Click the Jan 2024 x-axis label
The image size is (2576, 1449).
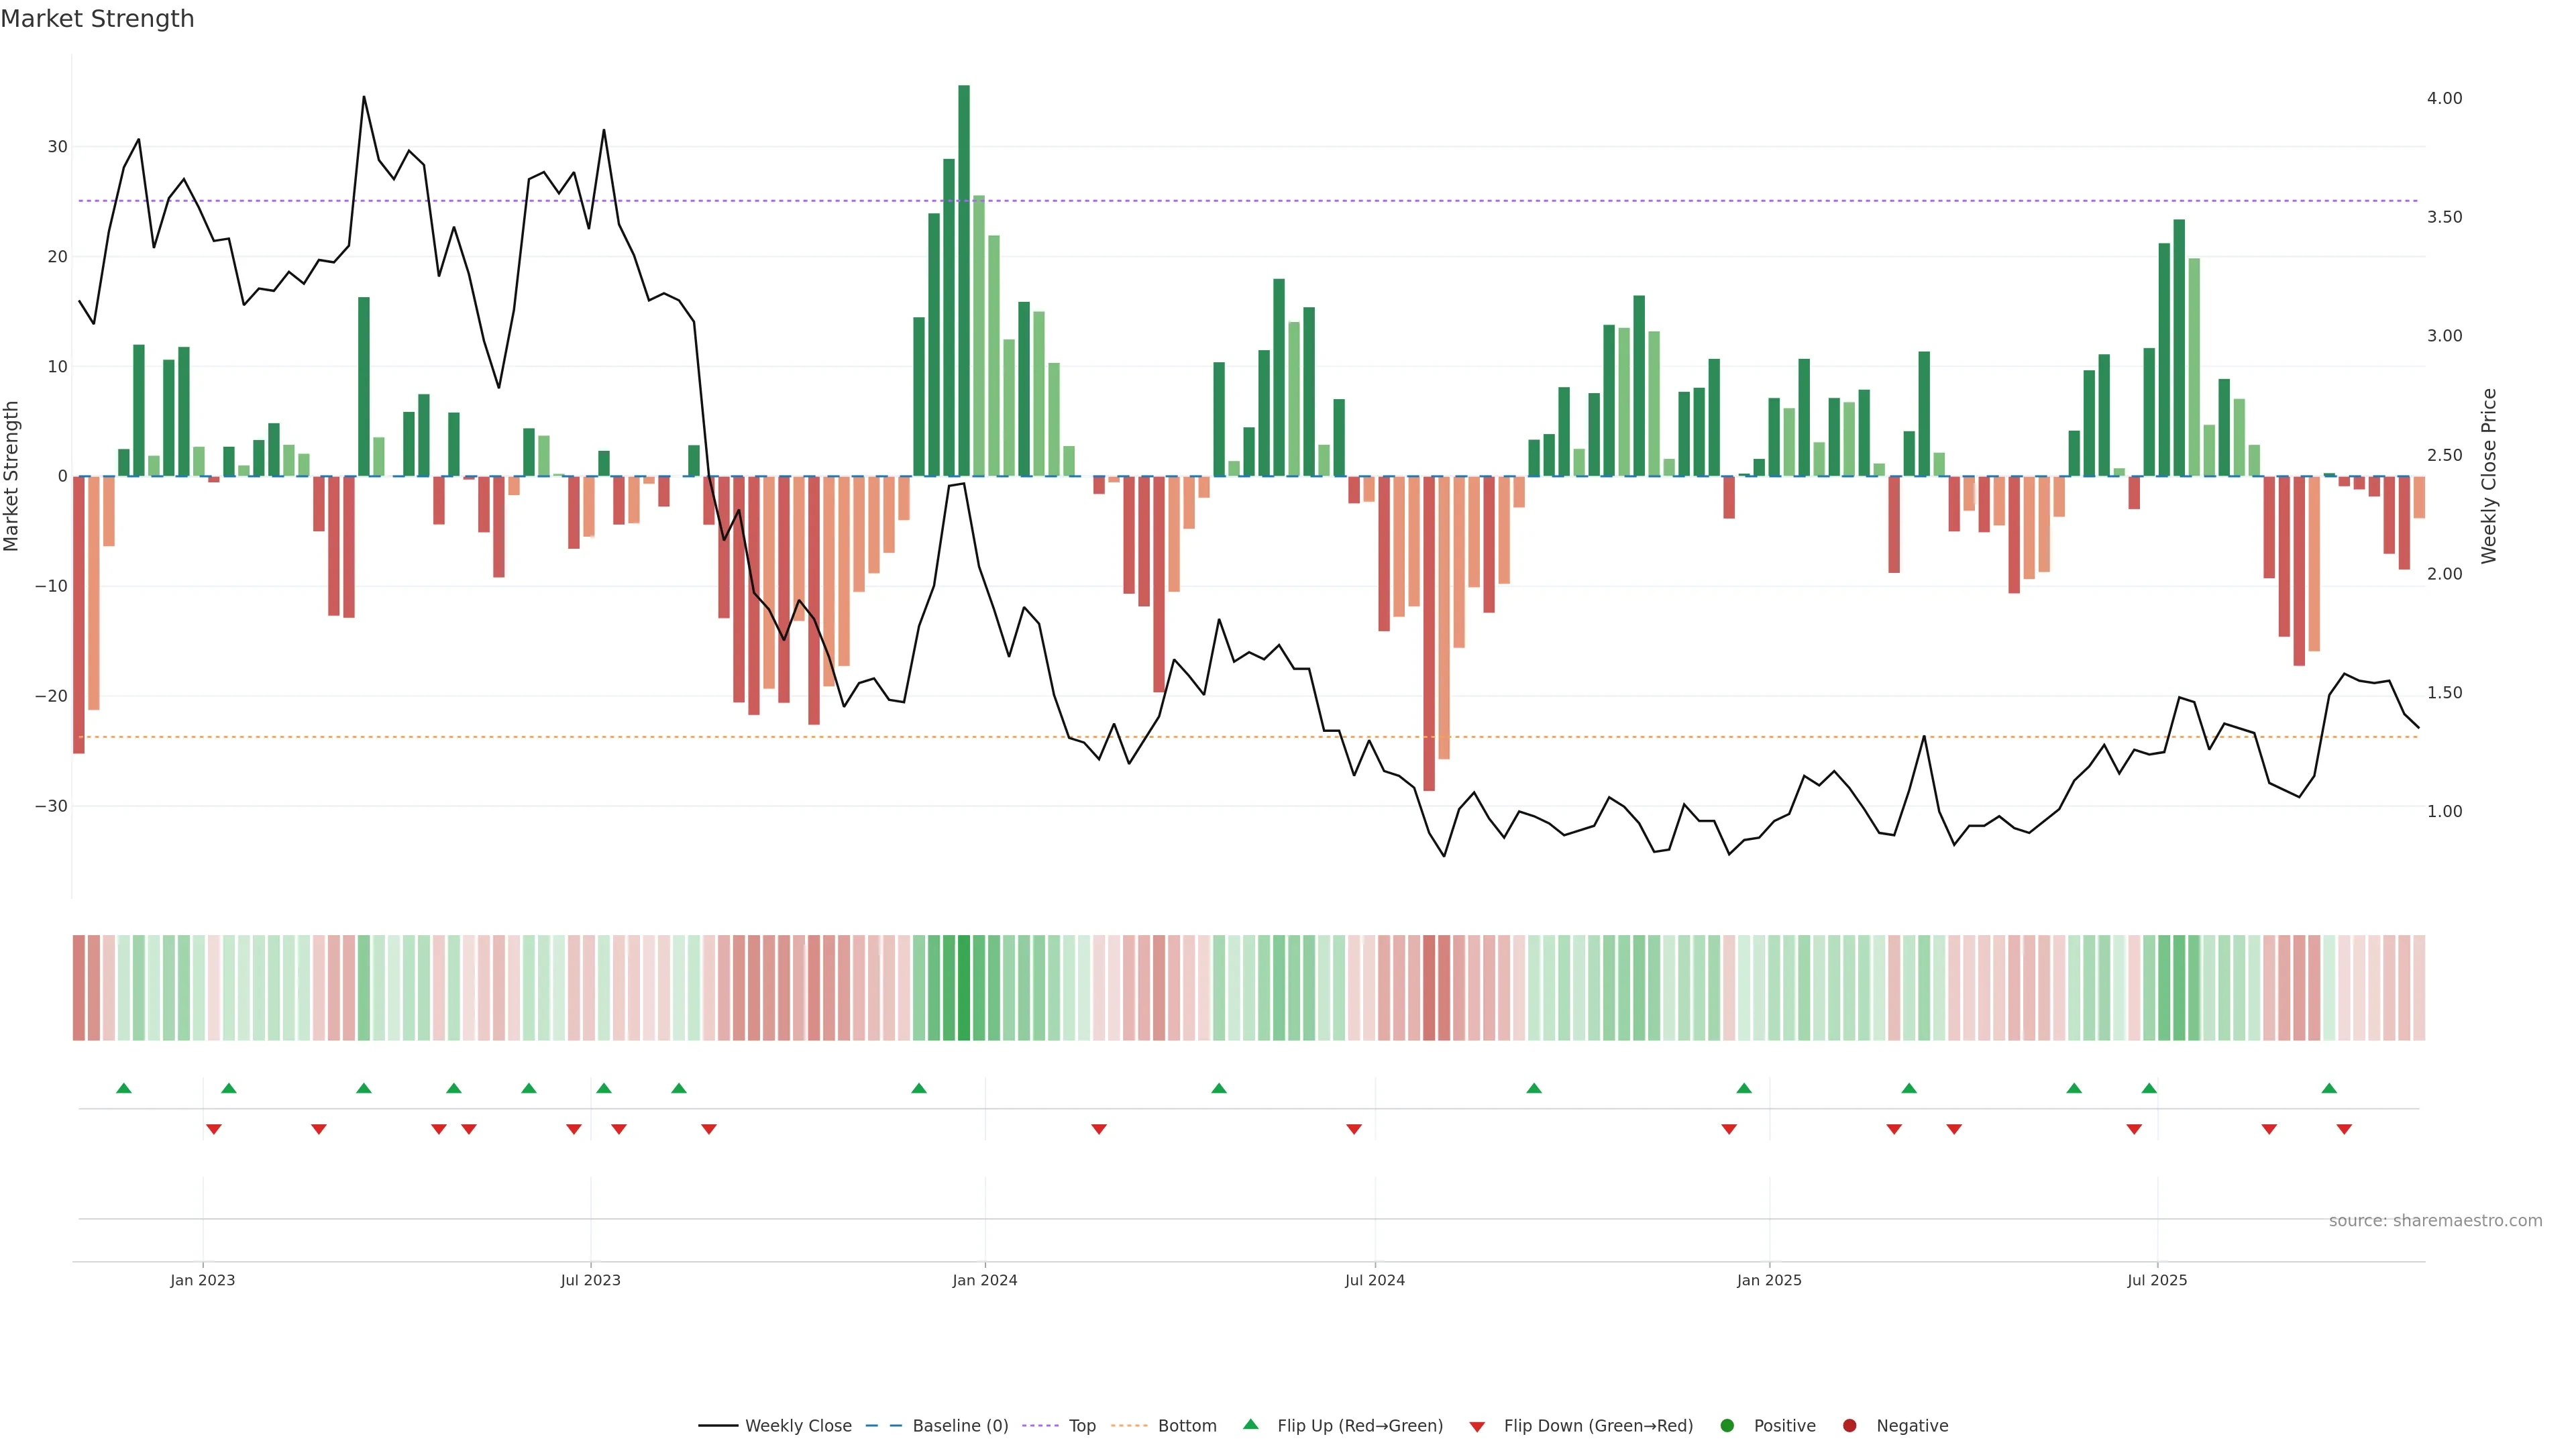[984, 1280]
